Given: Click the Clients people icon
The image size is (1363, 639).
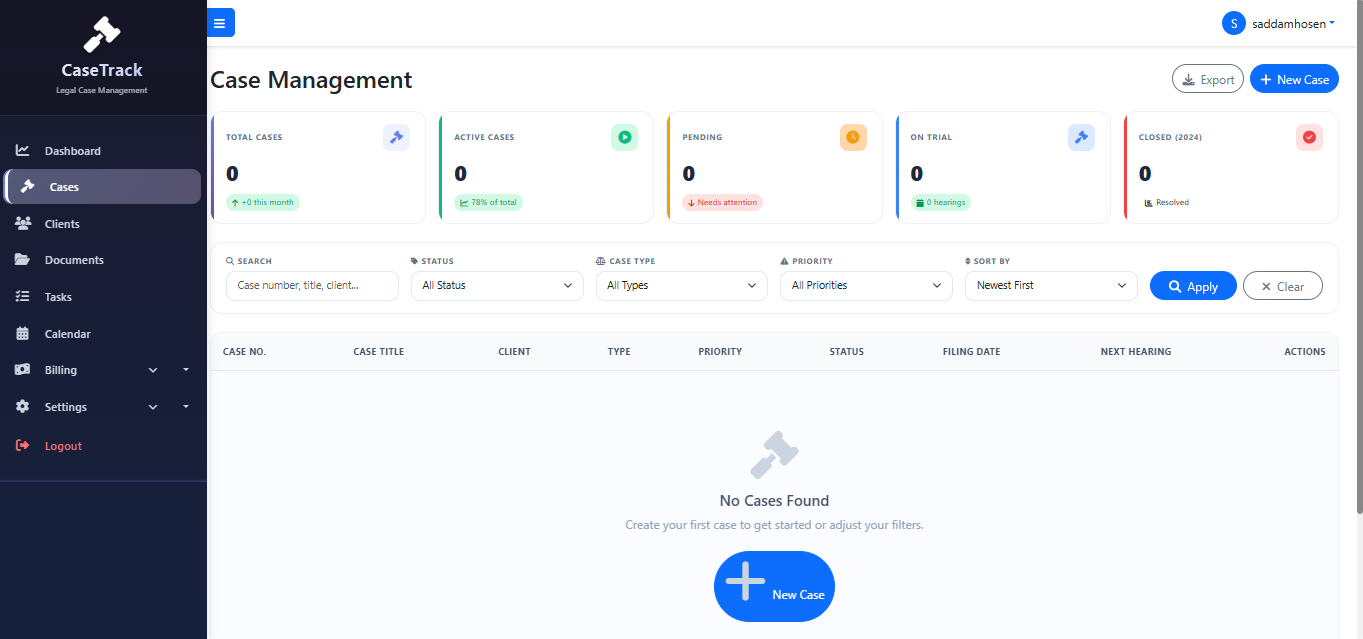Looking at the screenshot, I should [23, 224].
